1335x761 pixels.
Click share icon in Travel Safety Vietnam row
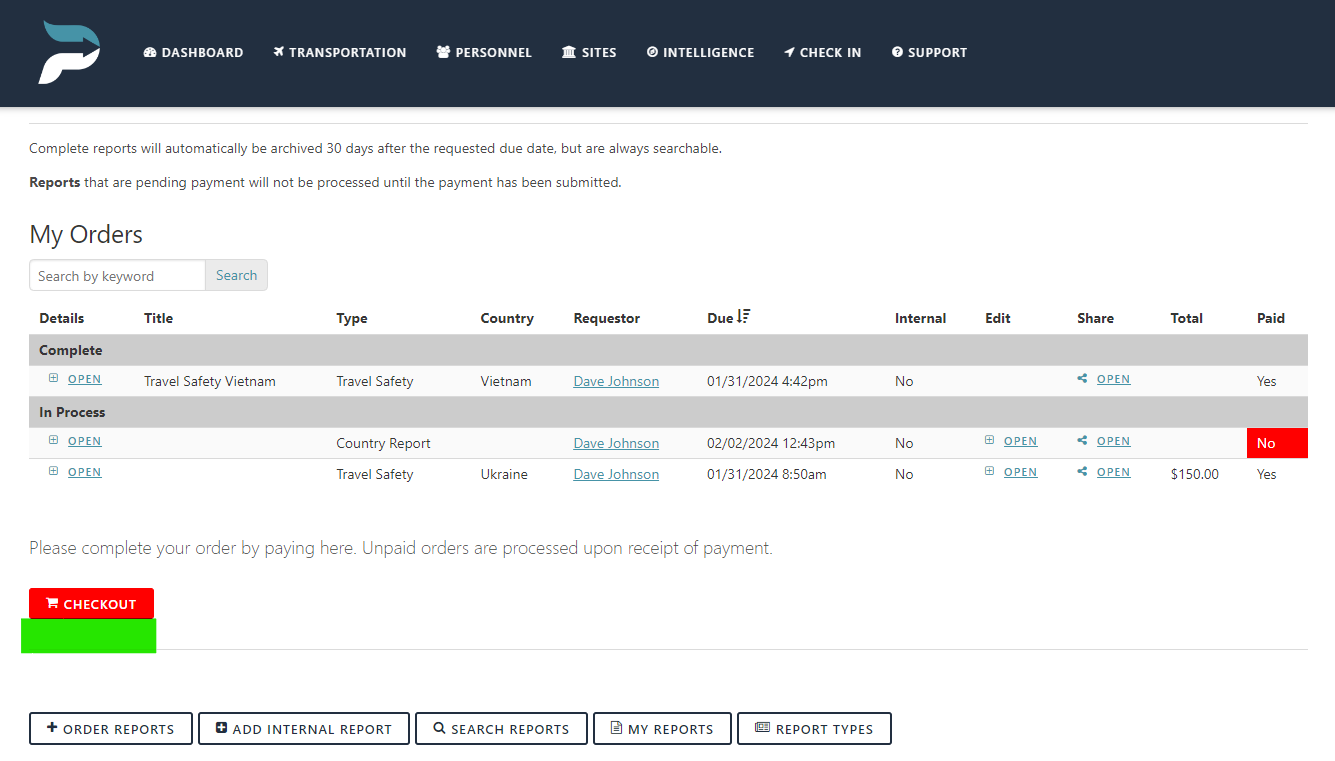click(1082, 379)
